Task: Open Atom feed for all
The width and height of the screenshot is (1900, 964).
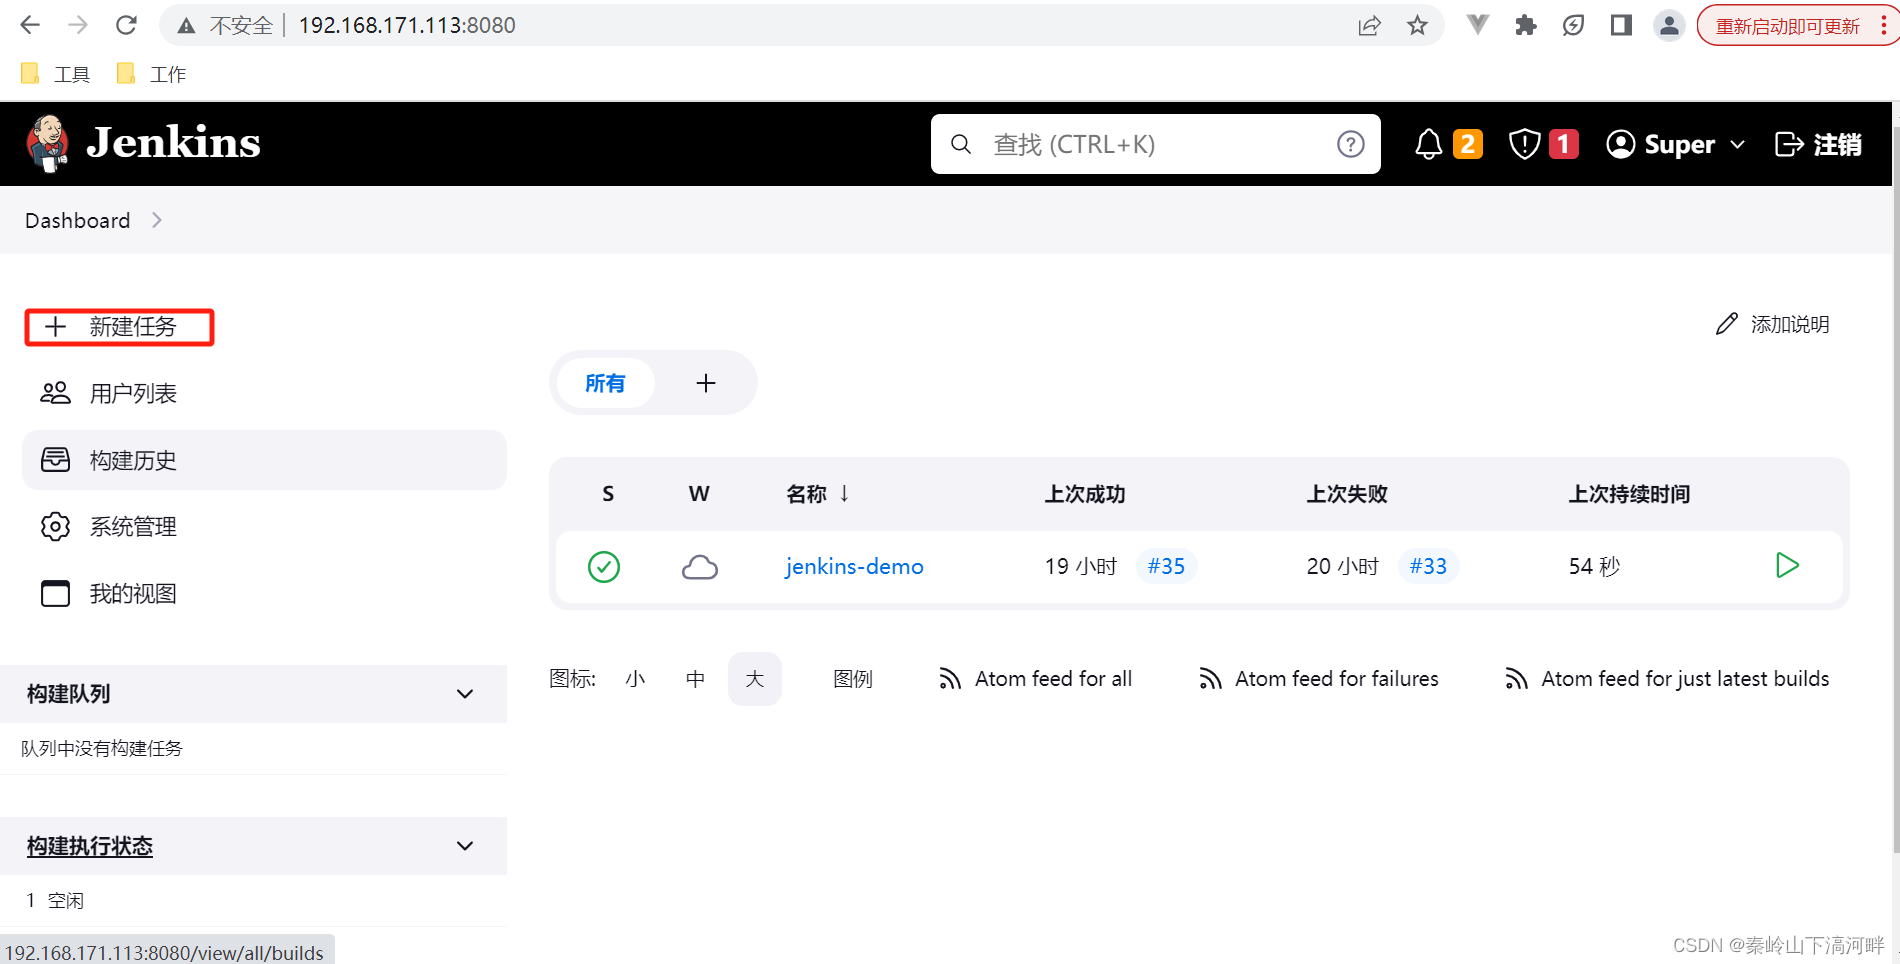Action: [1035, 679]
